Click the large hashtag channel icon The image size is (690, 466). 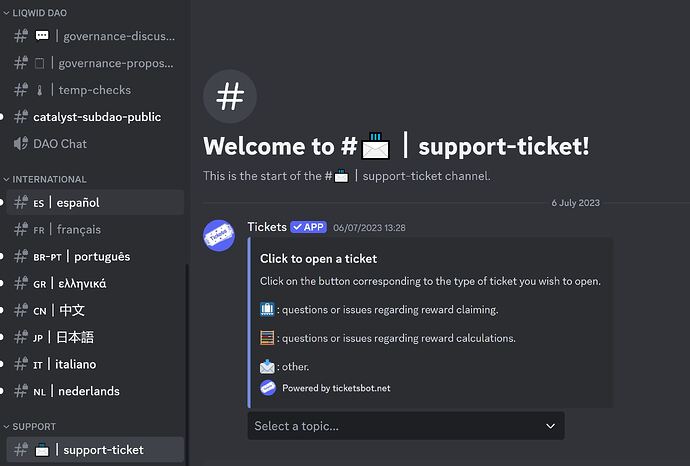pos(230,97)
